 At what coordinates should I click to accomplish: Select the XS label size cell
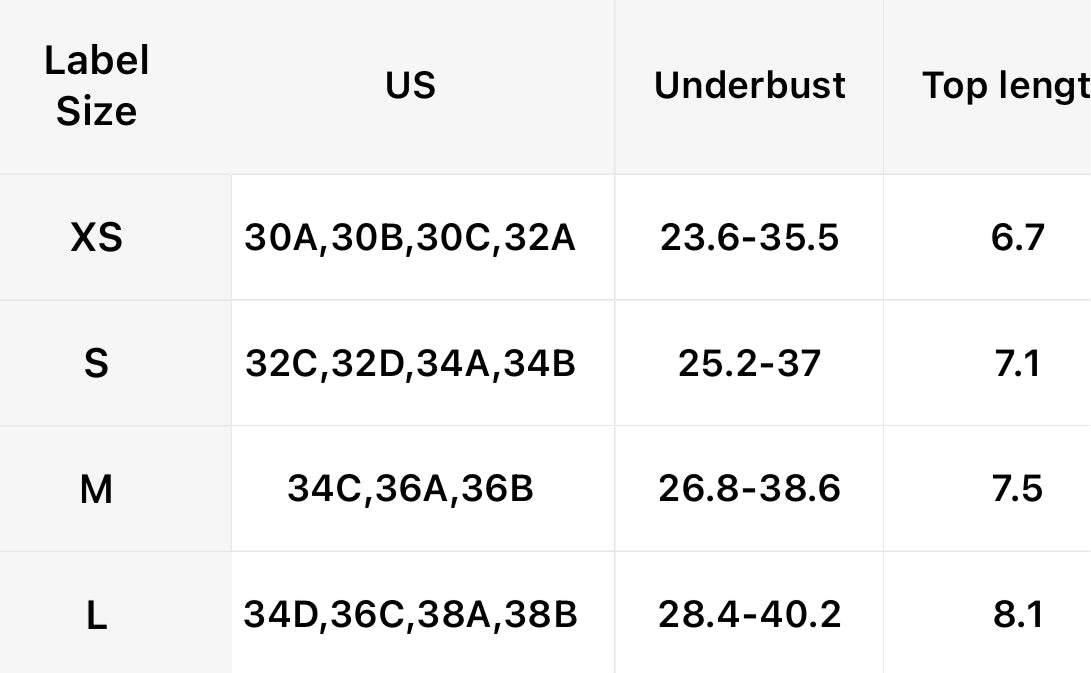(96, 238)
